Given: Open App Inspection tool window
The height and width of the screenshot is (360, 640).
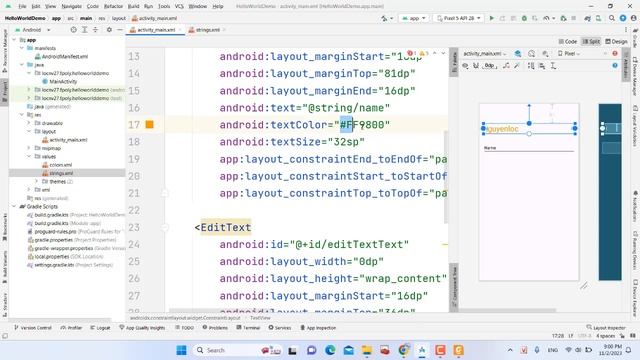Looking at the screenshot, I should point(318,328).
